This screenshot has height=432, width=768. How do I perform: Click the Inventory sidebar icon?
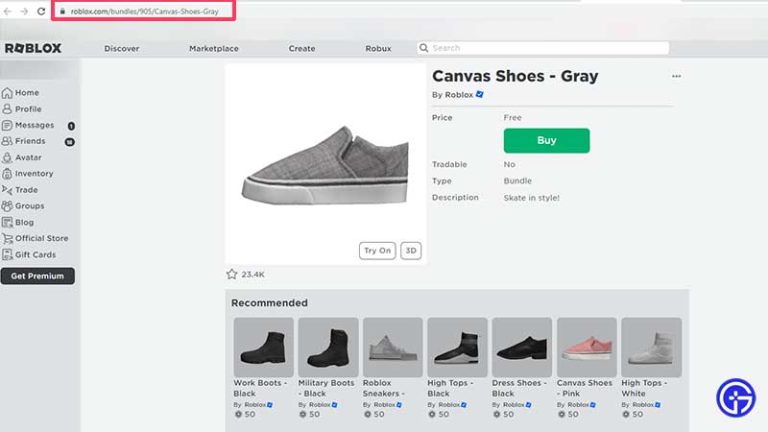click(x=8, y=174)
